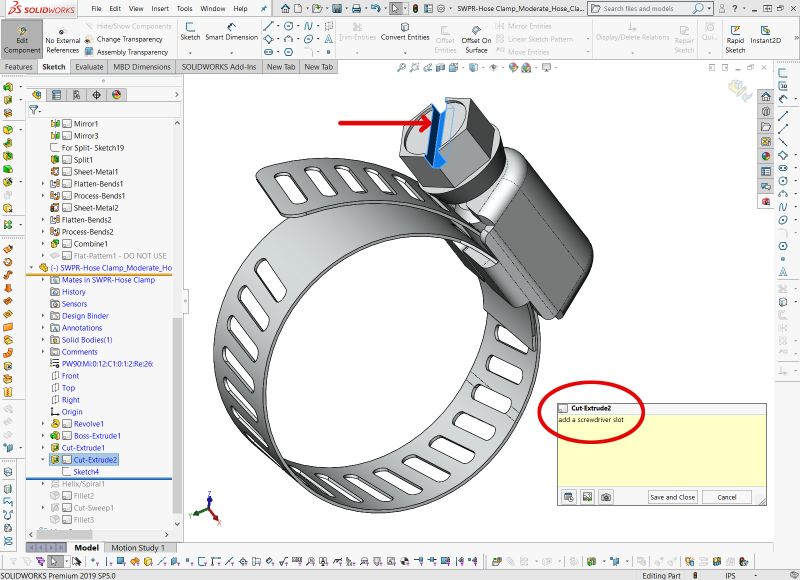Click the Print icon in title toolbar
800x580 pixels.
[x=357, y=9]
